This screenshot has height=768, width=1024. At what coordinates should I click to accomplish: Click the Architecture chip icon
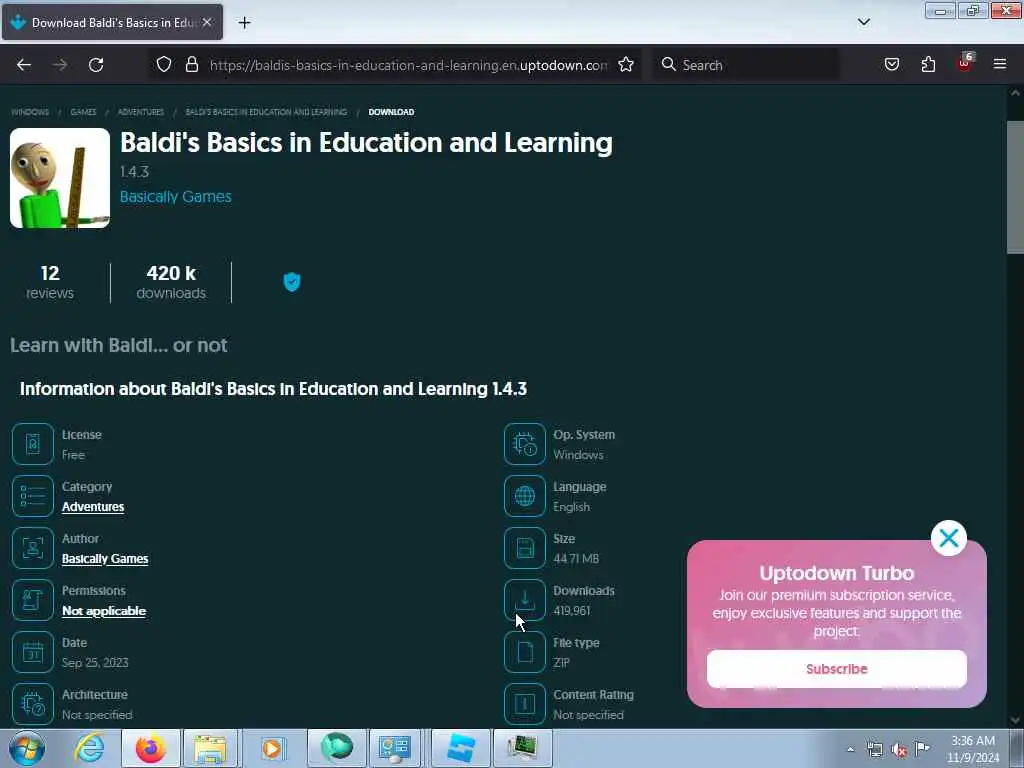coord(33,704)
